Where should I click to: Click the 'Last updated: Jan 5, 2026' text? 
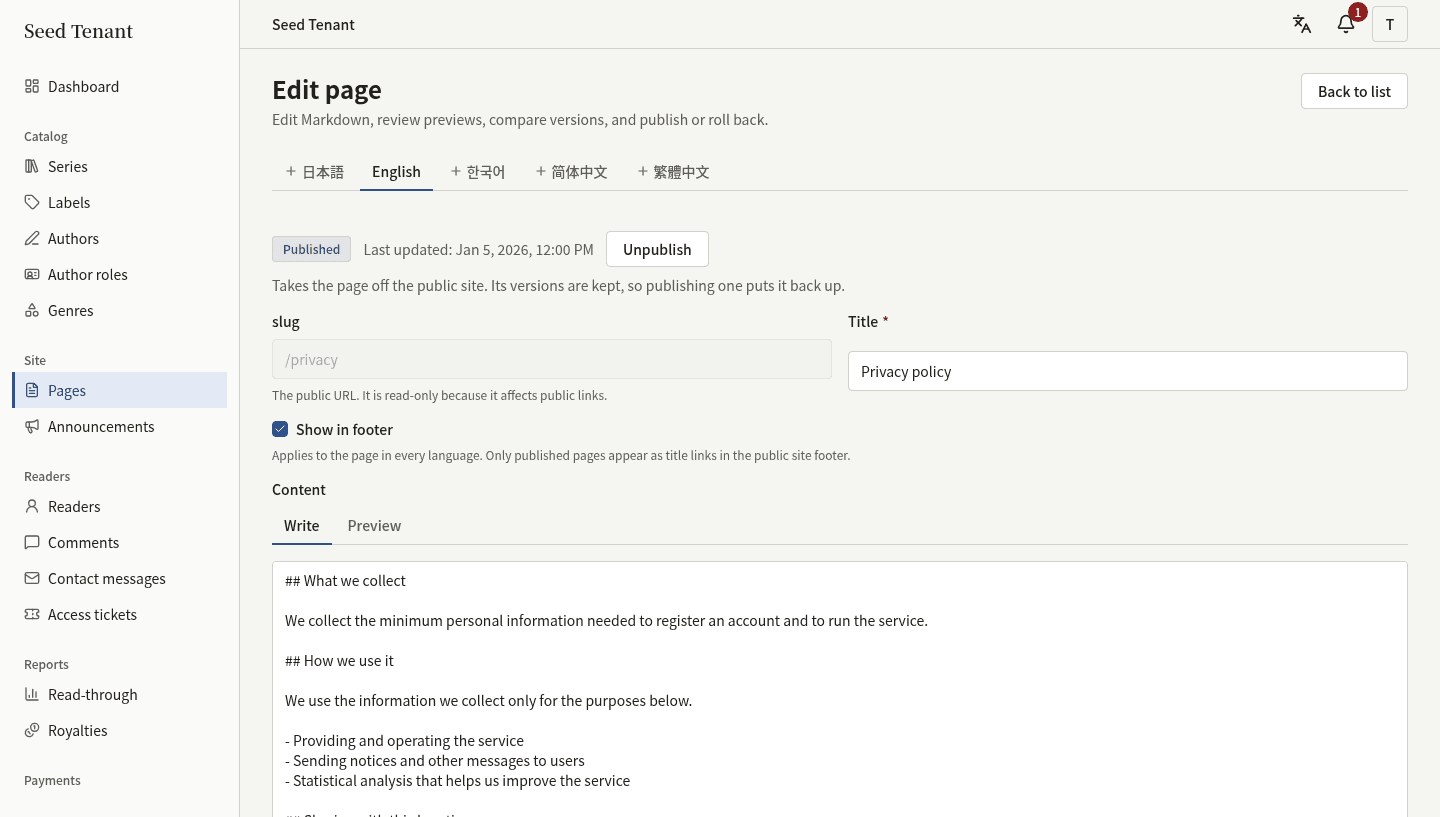pos(478,249)
